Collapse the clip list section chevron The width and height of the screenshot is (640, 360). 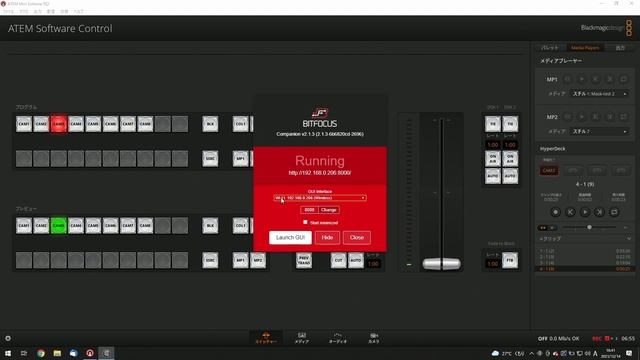629,239
